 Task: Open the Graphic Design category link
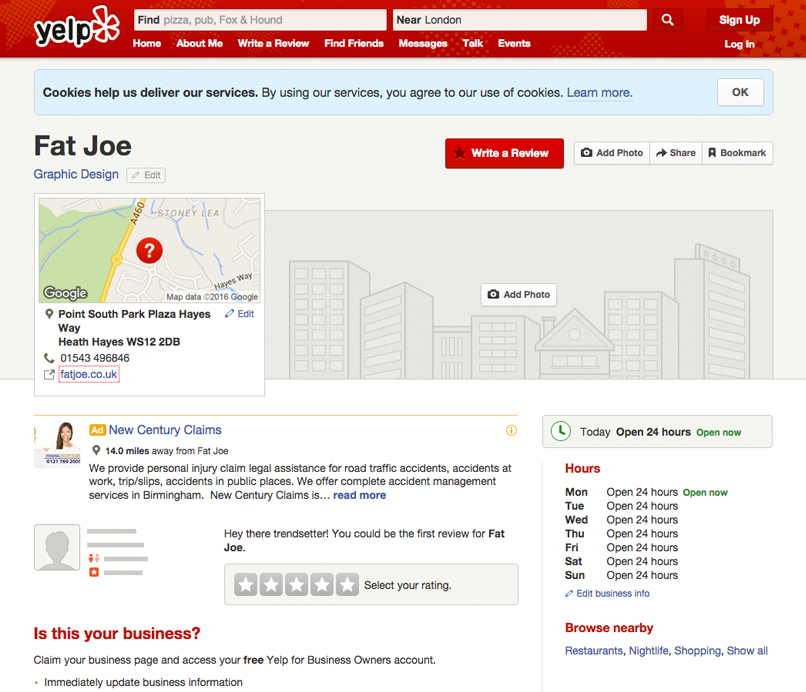pos(76,174)
